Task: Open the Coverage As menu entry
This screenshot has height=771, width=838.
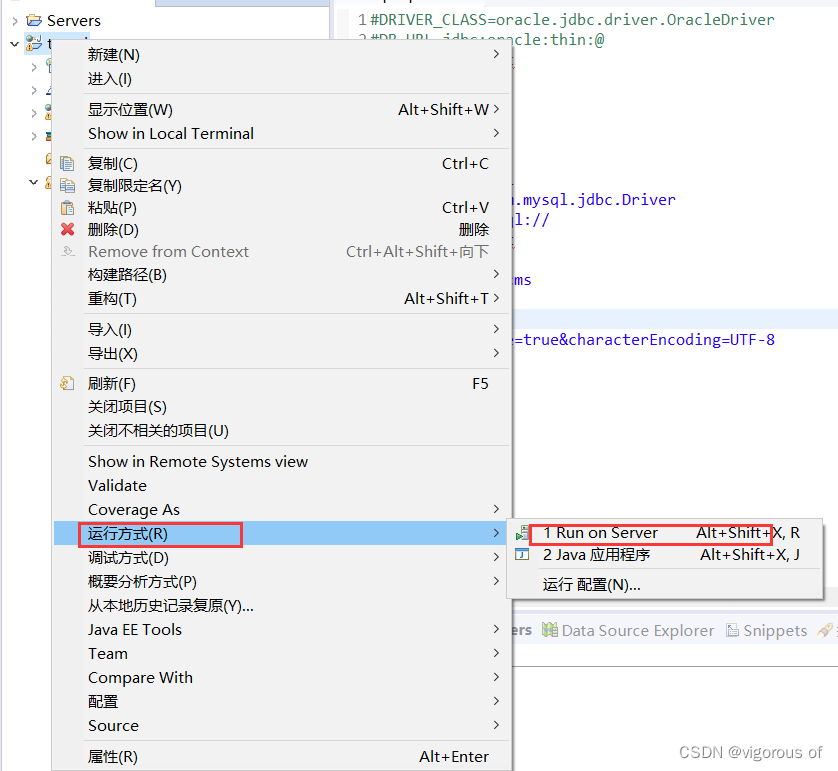Action: point(282,510)
